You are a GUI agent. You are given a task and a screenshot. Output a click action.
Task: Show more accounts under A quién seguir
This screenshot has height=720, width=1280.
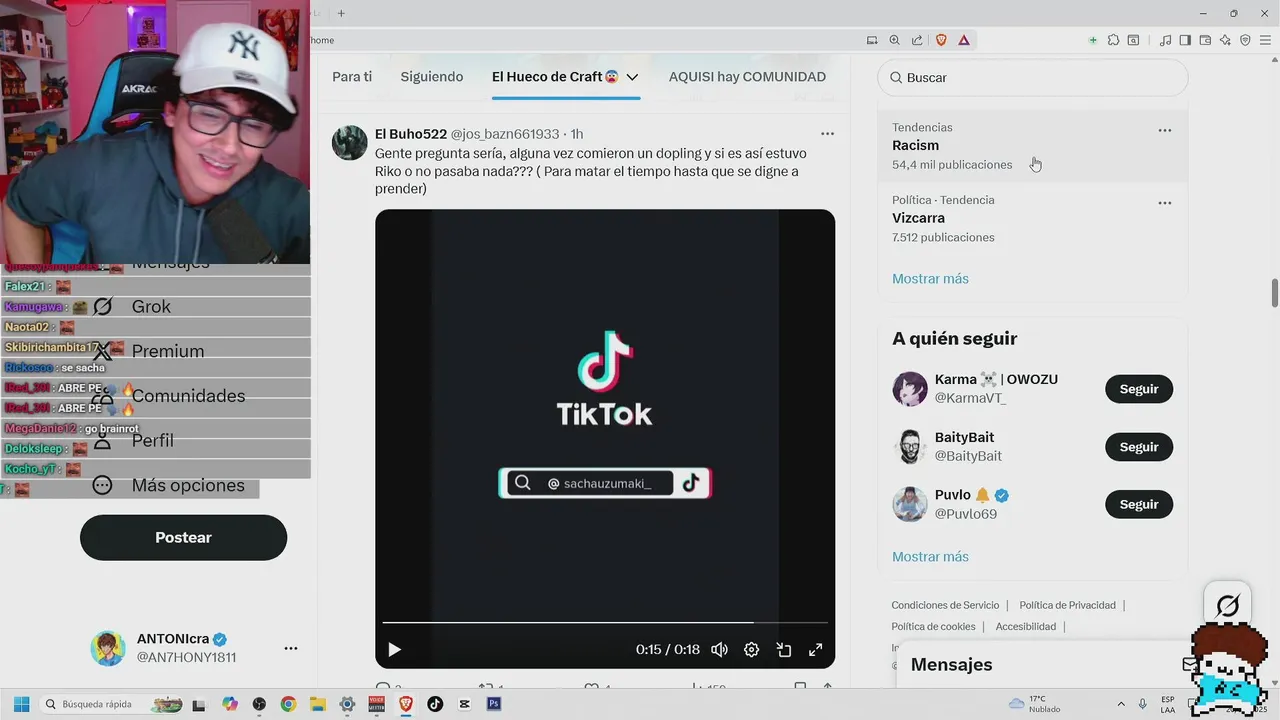[x=930, y=557]
